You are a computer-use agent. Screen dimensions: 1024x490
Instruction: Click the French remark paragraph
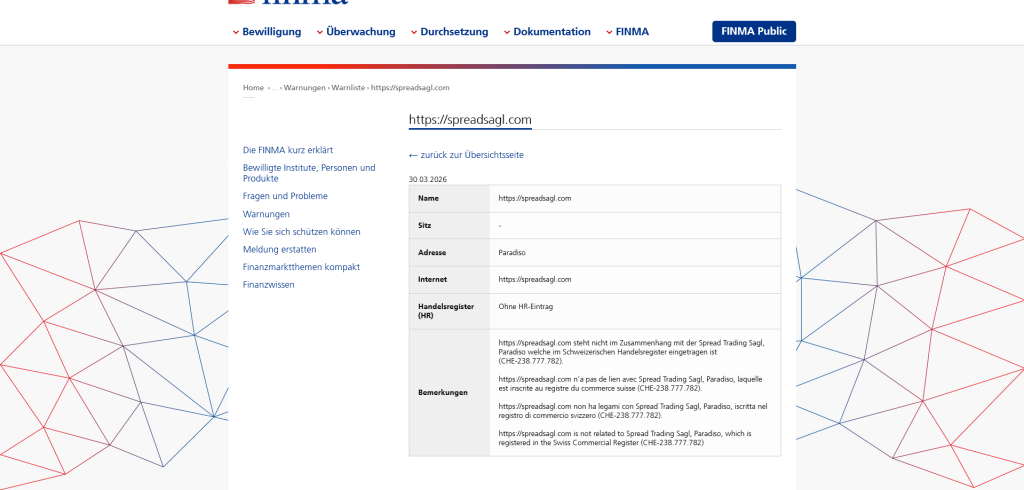[x=630, y=384]
